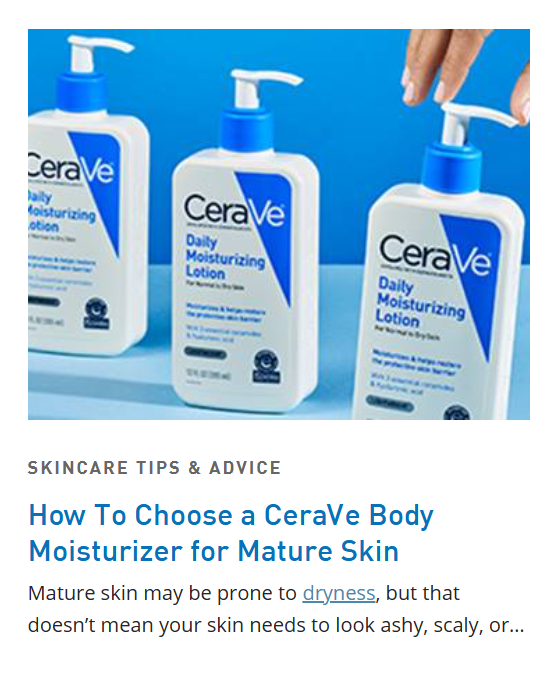Open the "Skincare Tips & Advice" category
This screenshot has height=700, width=560.
155,468
